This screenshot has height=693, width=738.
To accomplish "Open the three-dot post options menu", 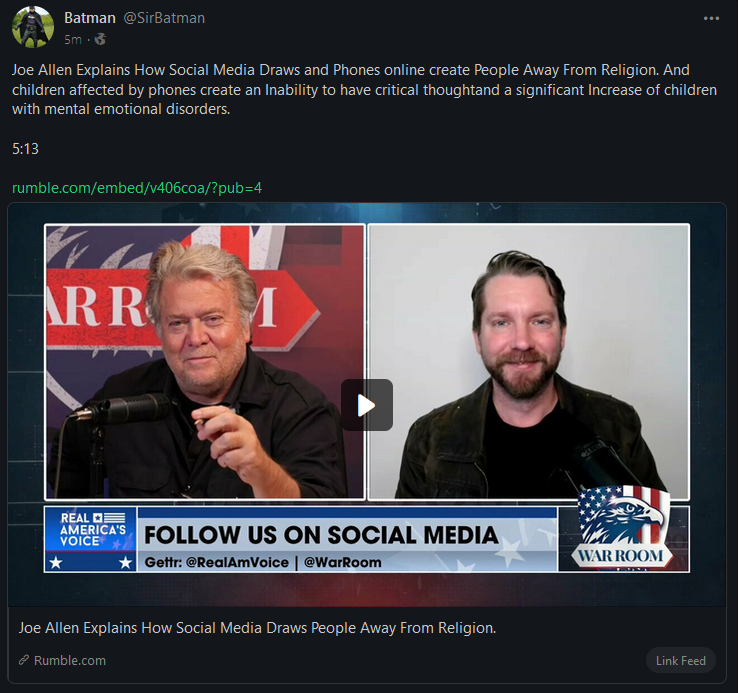I will (711, 18).
